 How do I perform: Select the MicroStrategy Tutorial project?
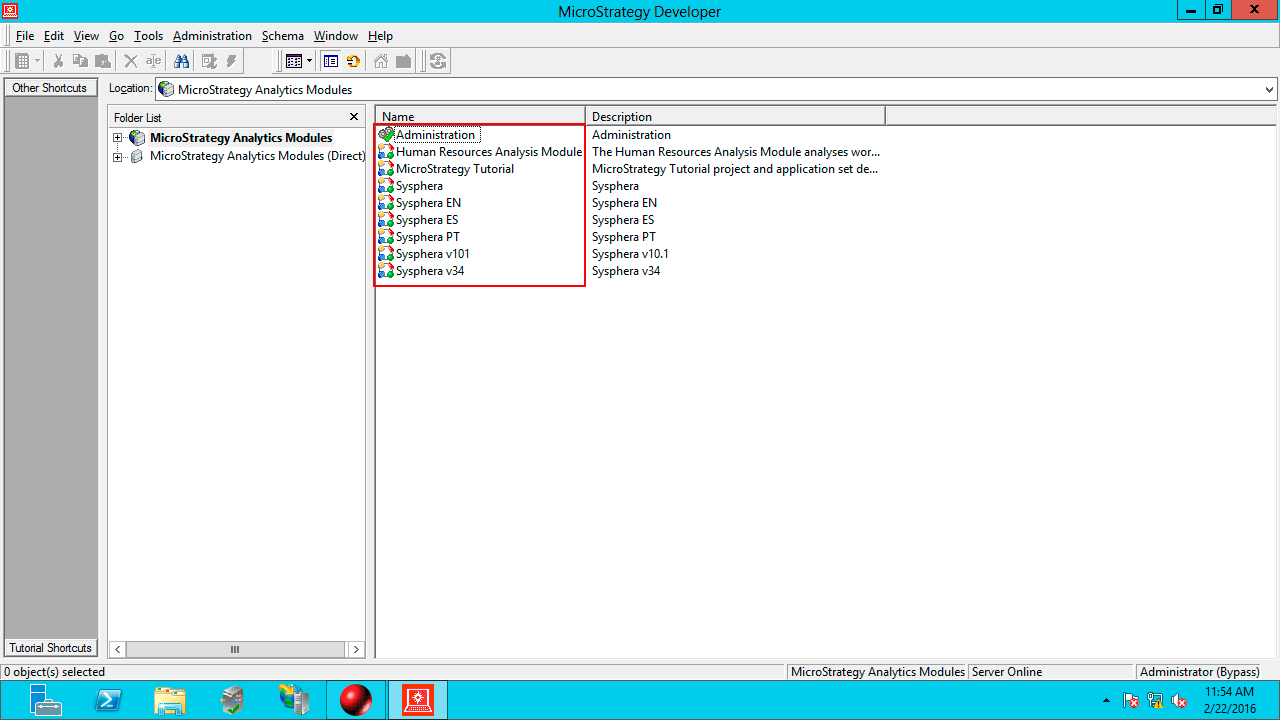click(x=446, y=169)
